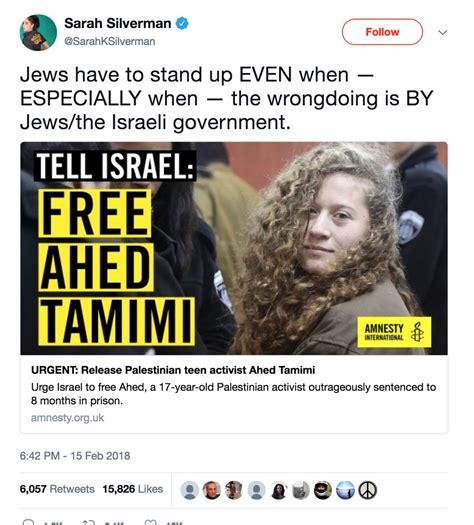Open the Free Ahed Tamimi card image

(x=234, y=248)
